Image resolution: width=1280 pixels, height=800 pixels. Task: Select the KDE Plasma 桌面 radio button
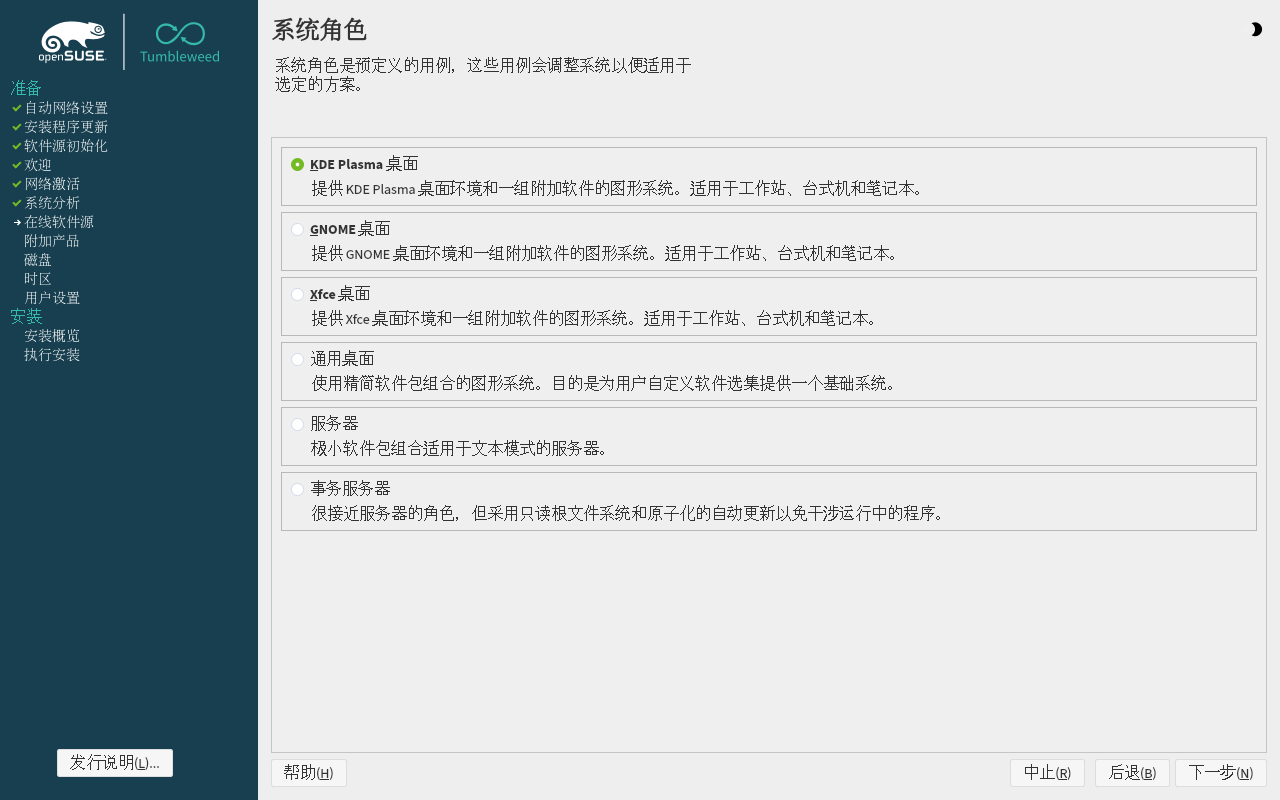[x=297, y=164]
